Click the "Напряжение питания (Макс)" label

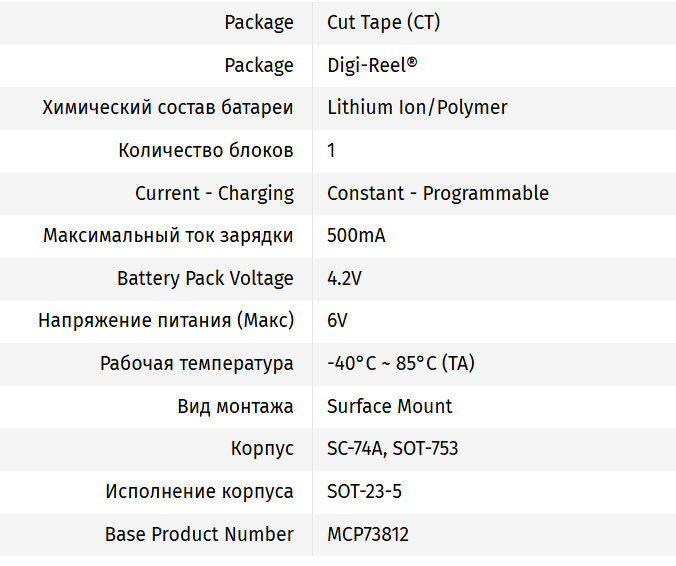click(x=166, y=321)
